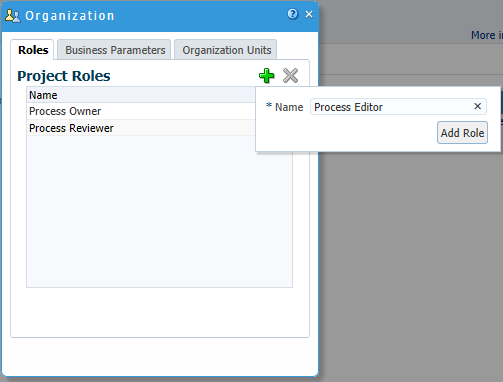The height and width of the screenshot is (382, 503).
Task: Click the Organization people icon in title bar
Action: tap(13, 16)
